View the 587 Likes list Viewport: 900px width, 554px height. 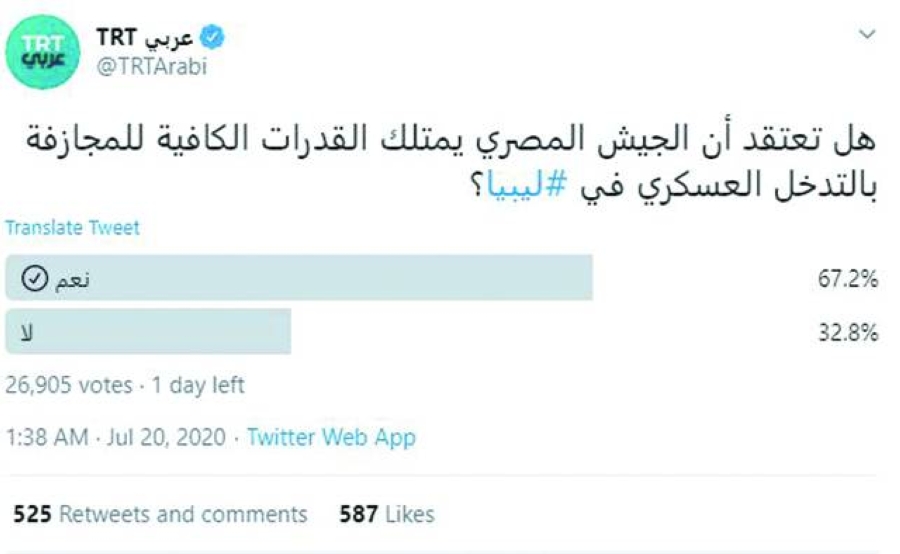(x=387, y=514)
